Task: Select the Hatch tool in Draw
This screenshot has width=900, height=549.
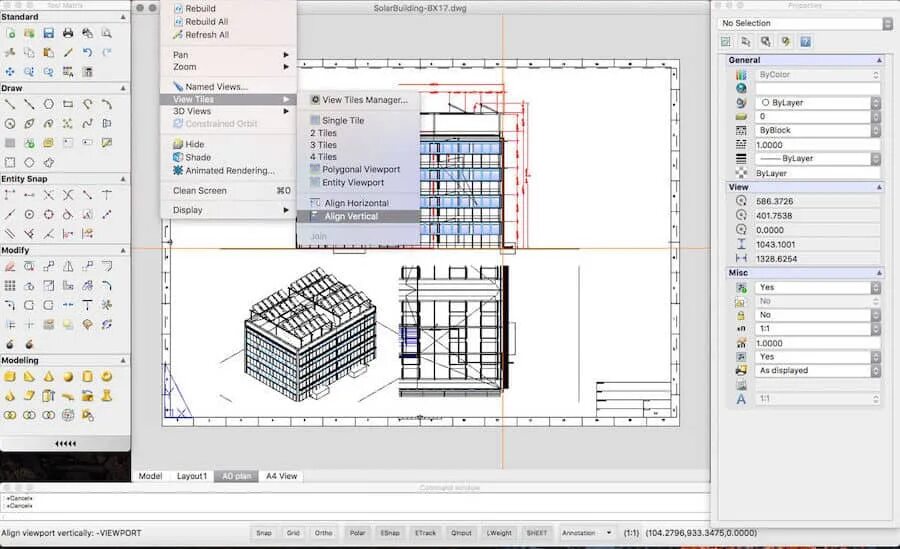Action: point(10,142)
